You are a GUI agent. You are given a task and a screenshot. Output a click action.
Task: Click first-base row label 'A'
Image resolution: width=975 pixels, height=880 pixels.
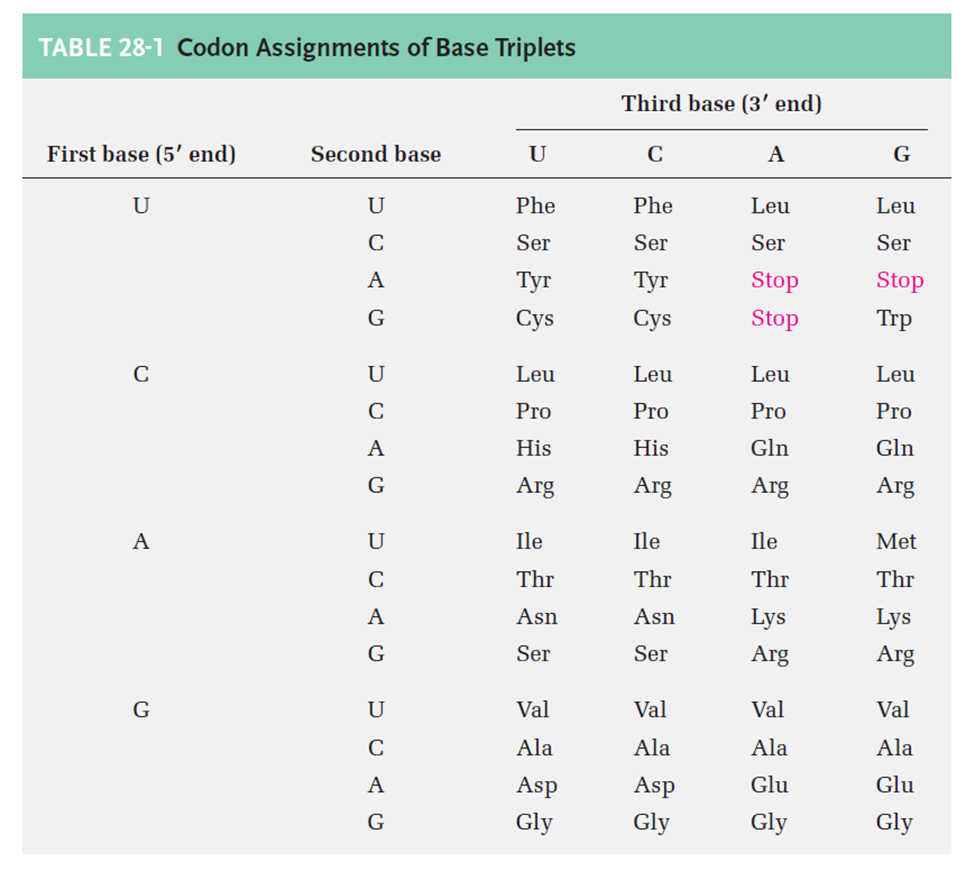click(141, 542)
